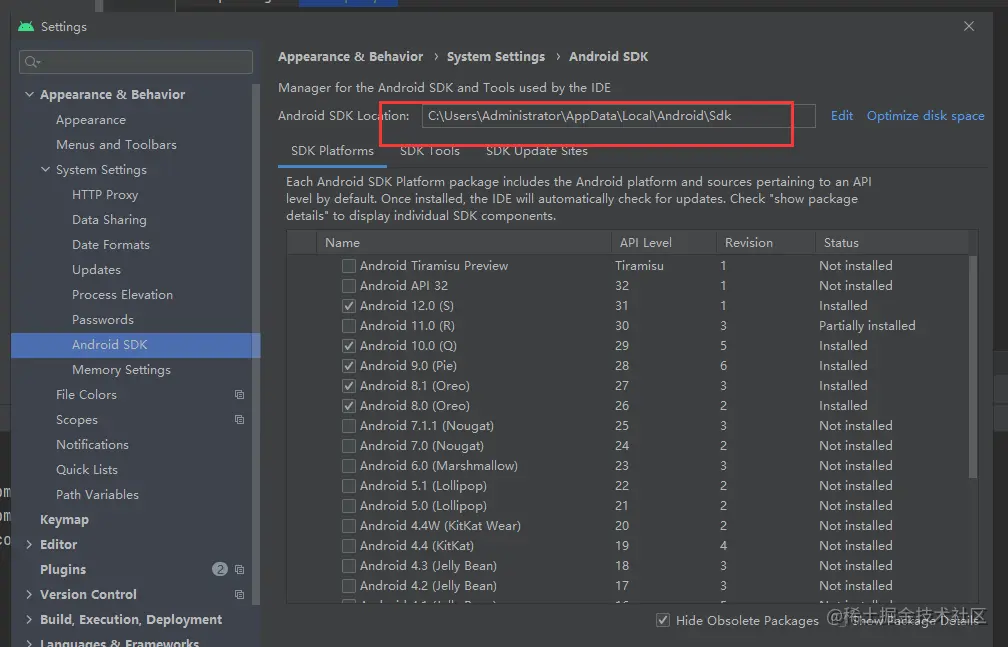Click into the Settings search field

[136, 62]
